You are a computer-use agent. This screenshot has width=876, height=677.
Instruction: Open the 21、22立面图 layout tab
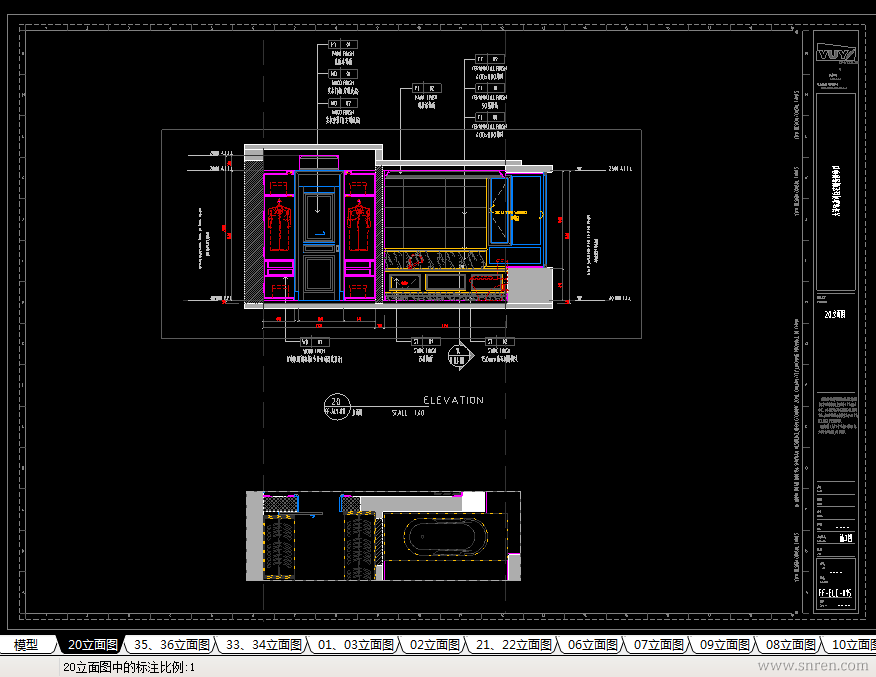513,645
